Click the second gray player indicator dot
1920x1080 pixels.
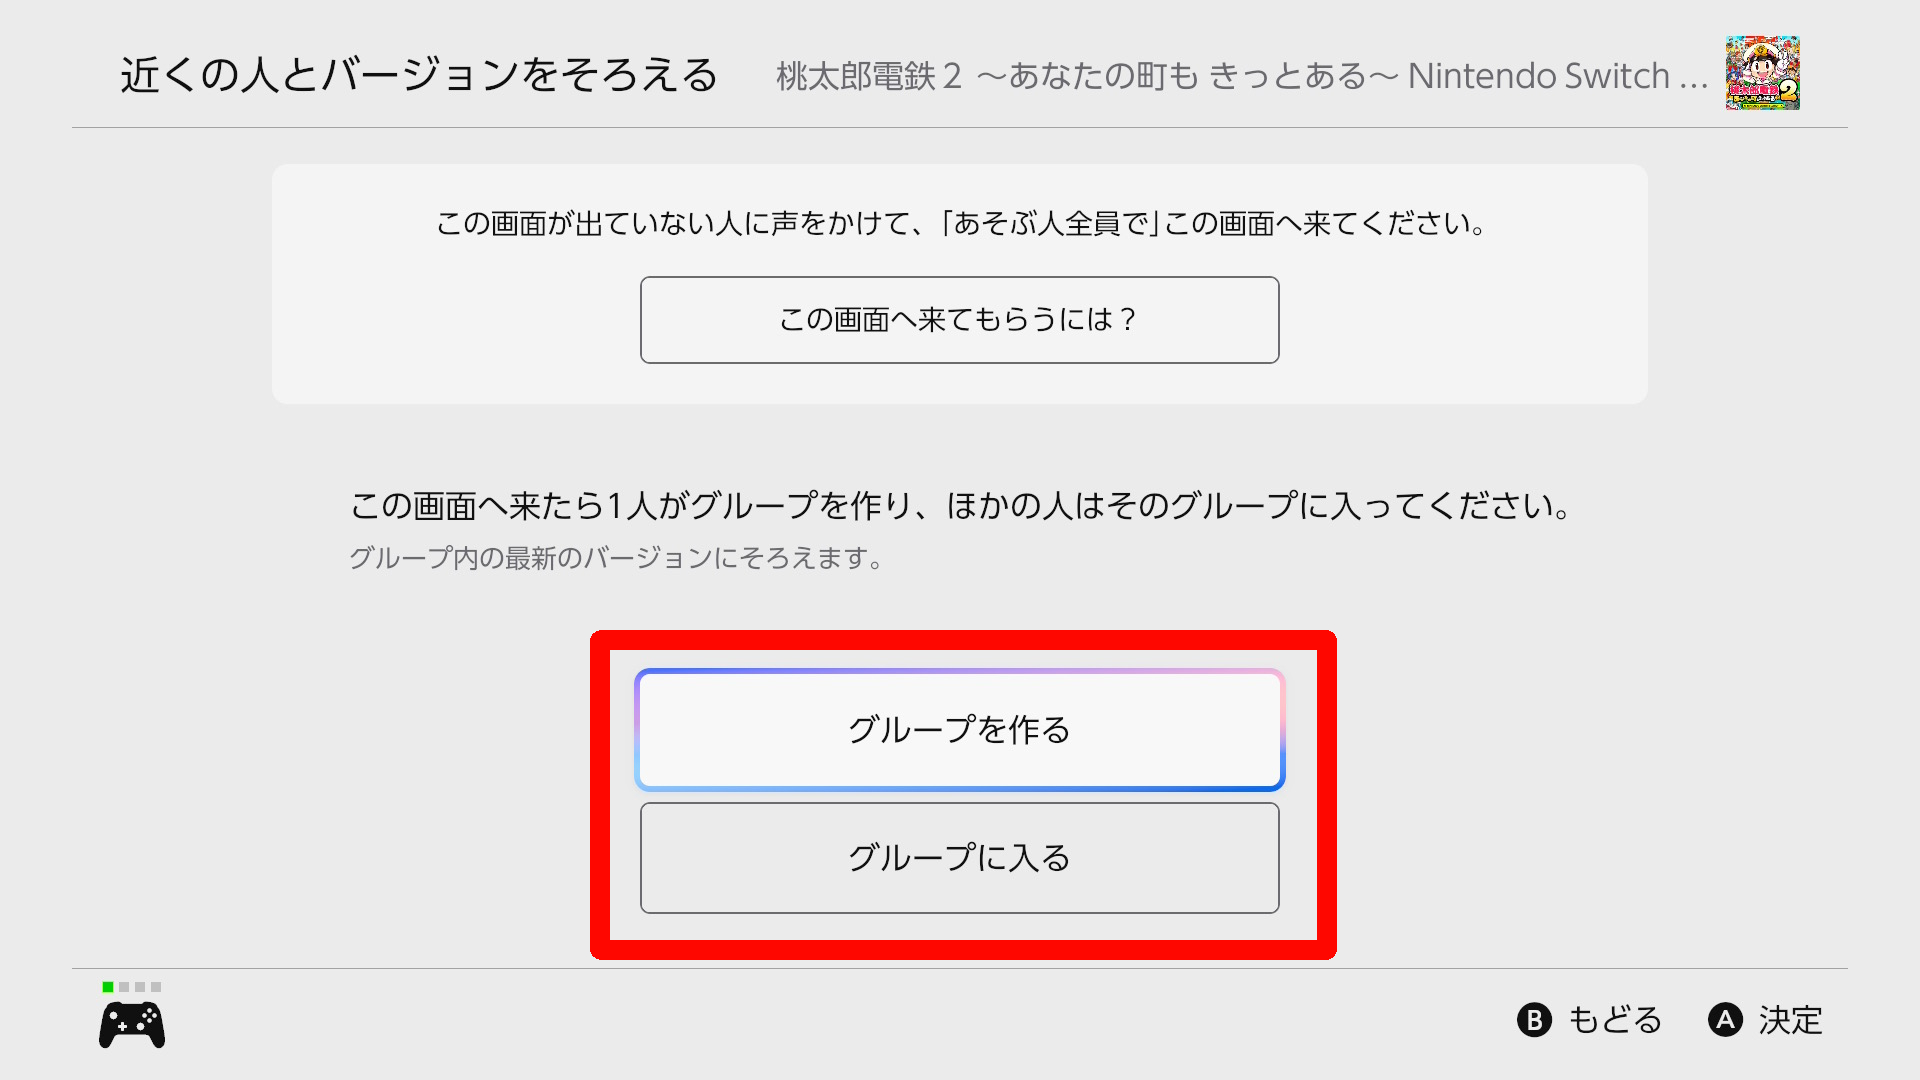pyautogui.click(x=124, y=987)
